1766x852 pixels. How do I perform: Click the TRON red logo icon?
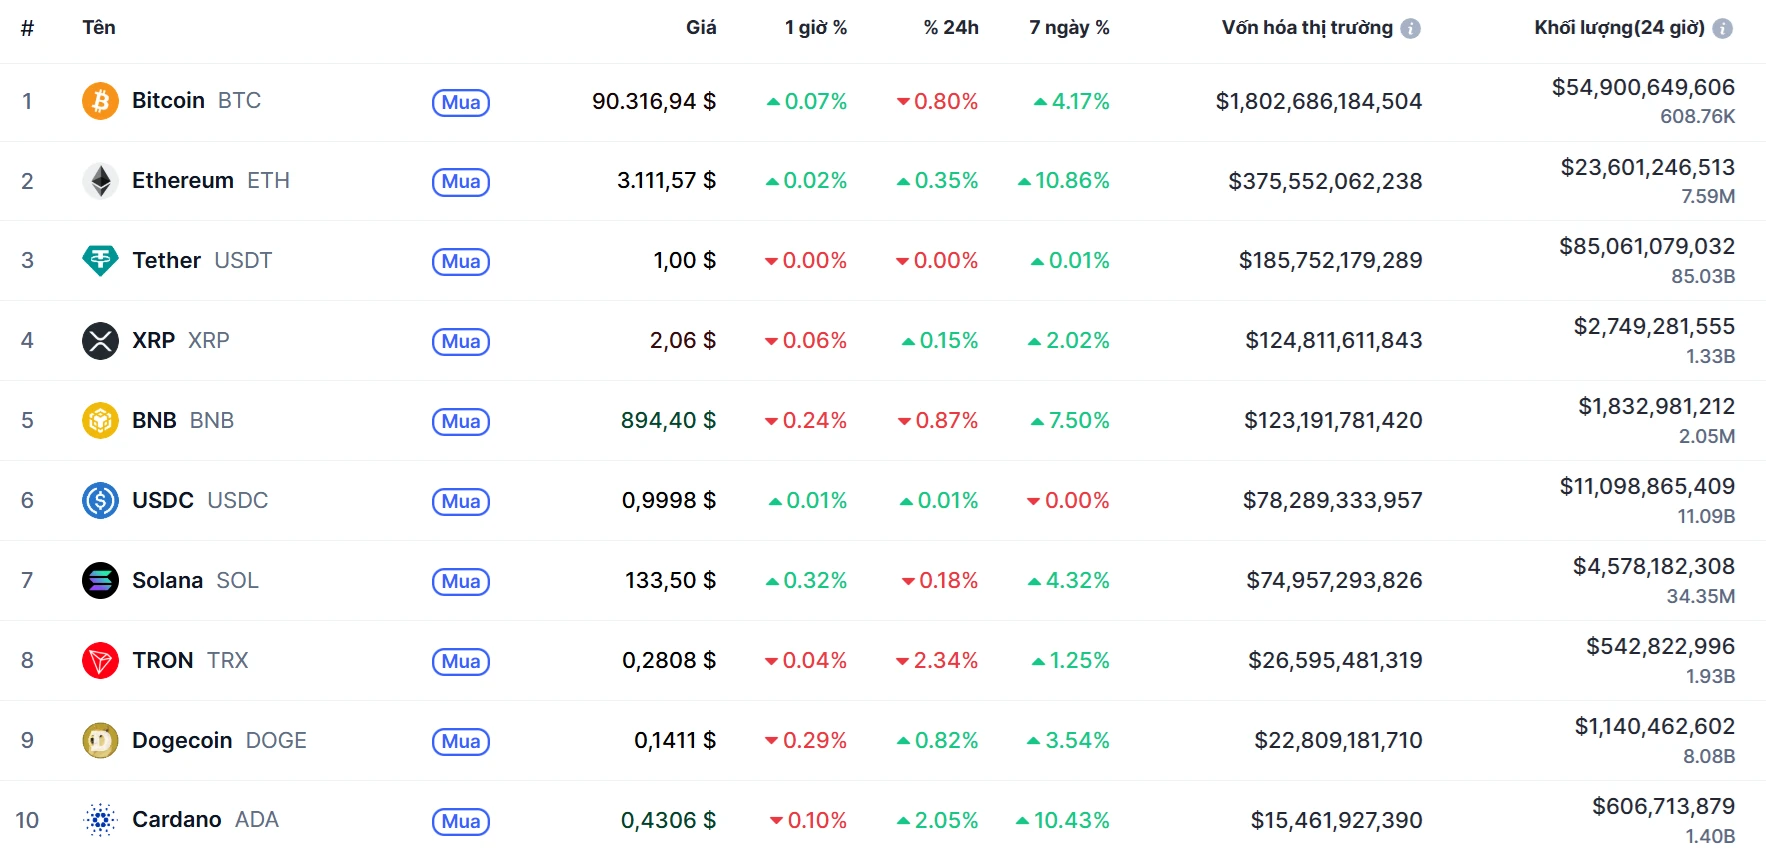[x=100, y=661]
